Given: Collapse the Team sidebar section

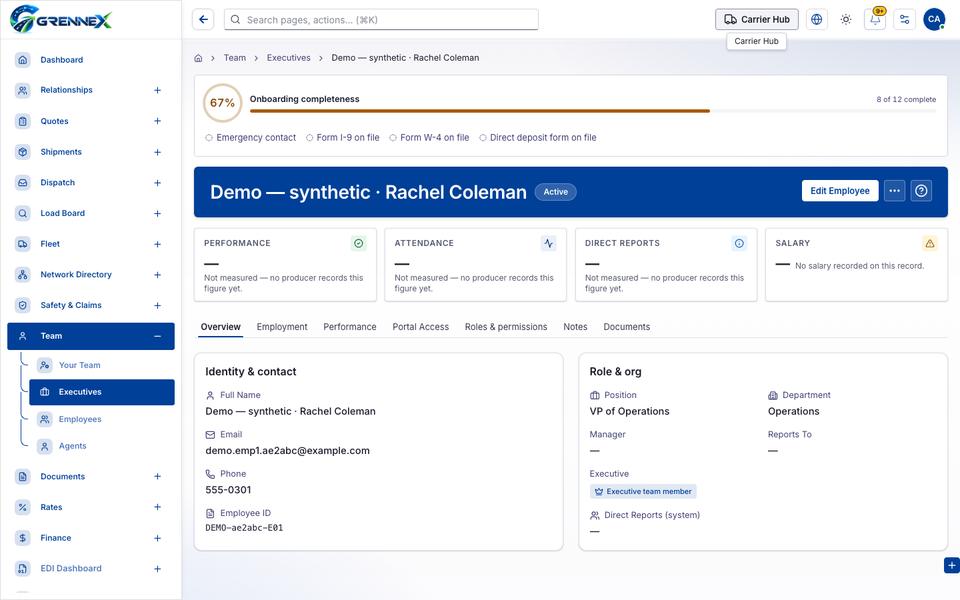Looking at the screenshot, I should pyautogui.click(x=157, y=336).
